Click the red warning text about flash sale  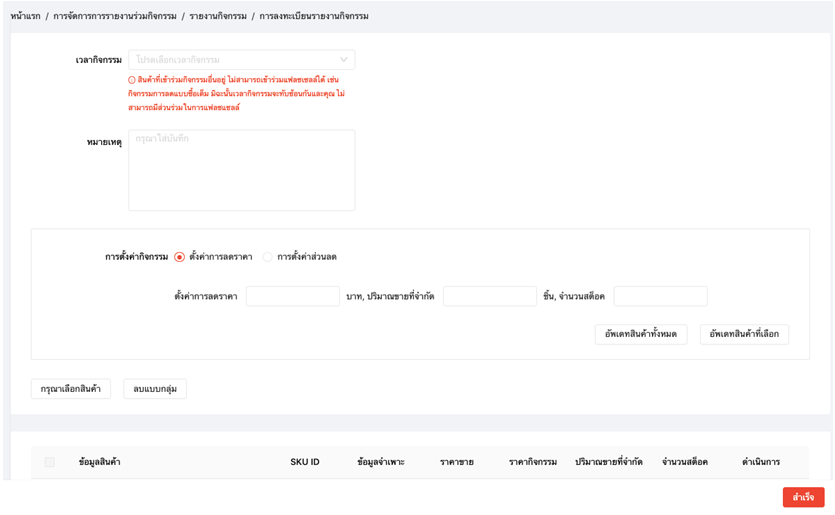236,94
